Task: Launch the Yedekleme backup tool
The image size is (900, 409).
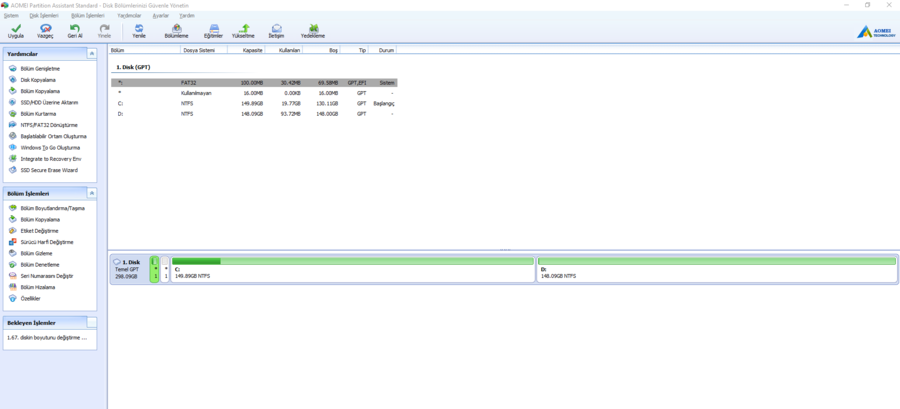Action: (x=313, y=31)
